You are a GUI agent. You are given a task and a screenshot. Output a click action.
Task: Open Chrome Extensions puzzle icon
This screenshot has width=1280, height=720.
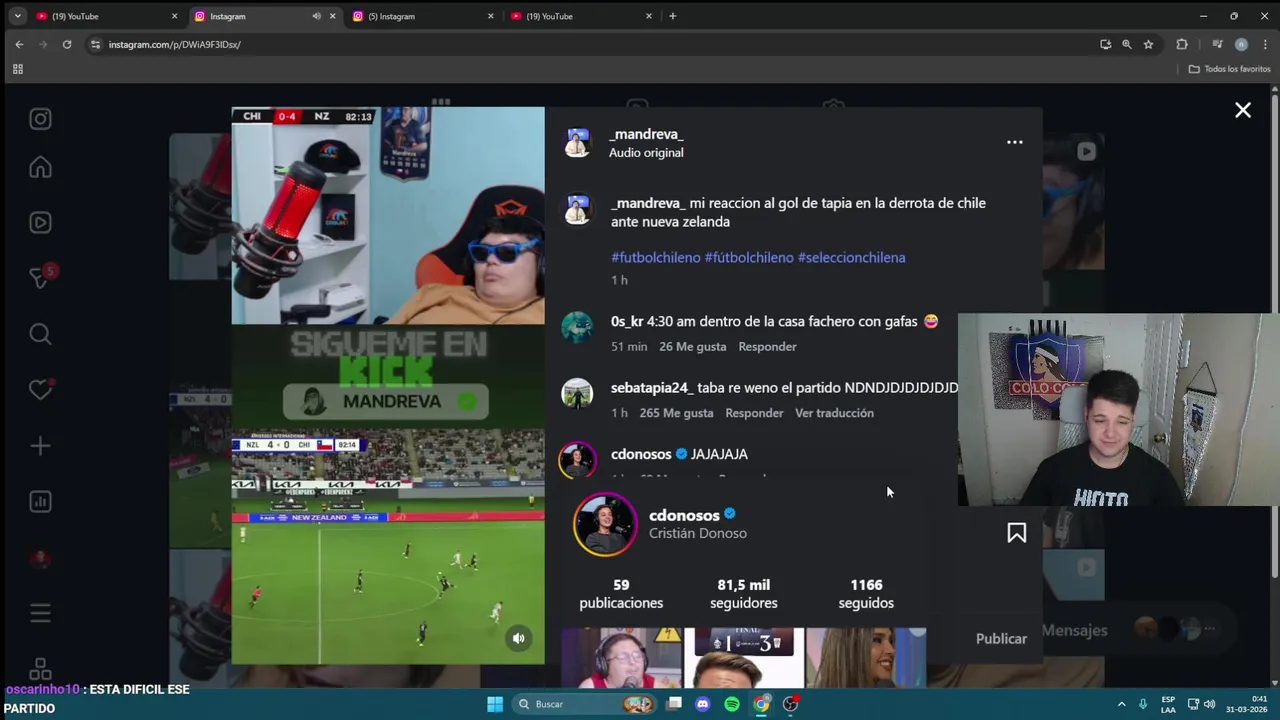click(1182, 44)
